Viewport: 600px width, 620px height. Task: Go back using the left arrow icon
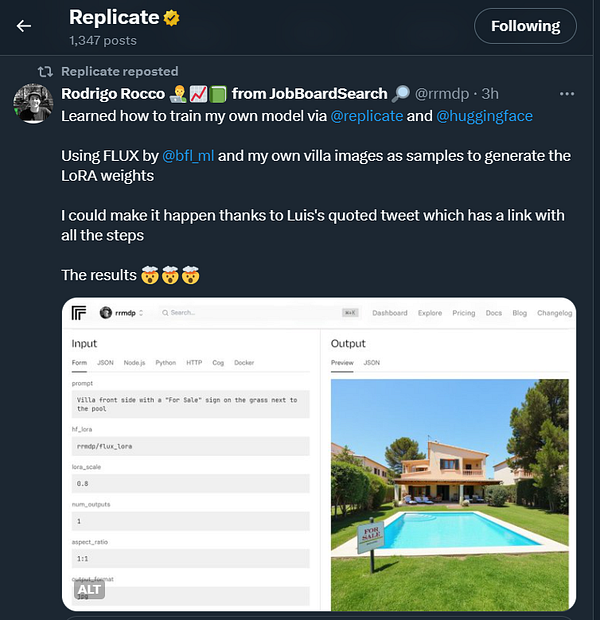click(x=24, y=26)
